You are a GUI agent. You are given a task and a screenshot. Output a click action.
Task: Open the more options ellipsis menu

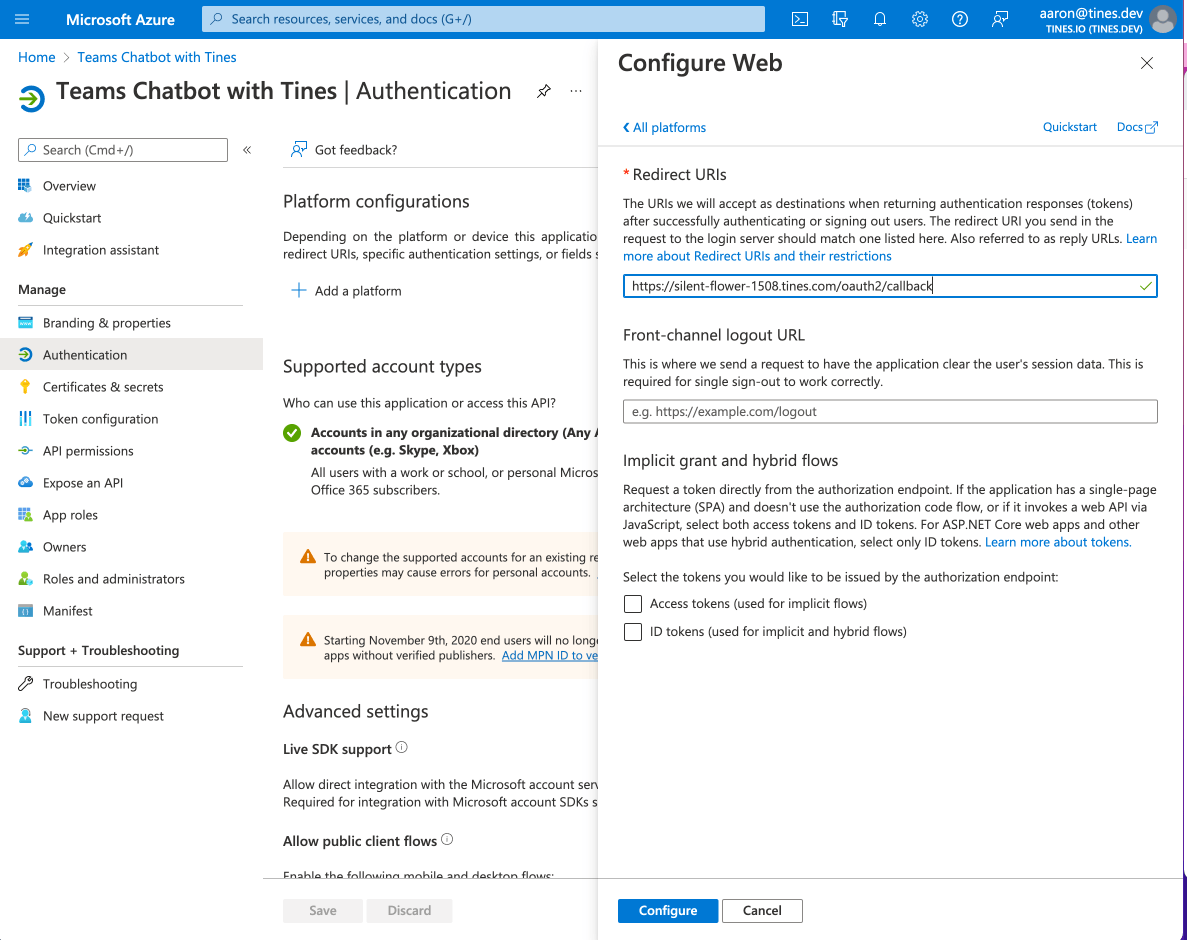point(576,91)
